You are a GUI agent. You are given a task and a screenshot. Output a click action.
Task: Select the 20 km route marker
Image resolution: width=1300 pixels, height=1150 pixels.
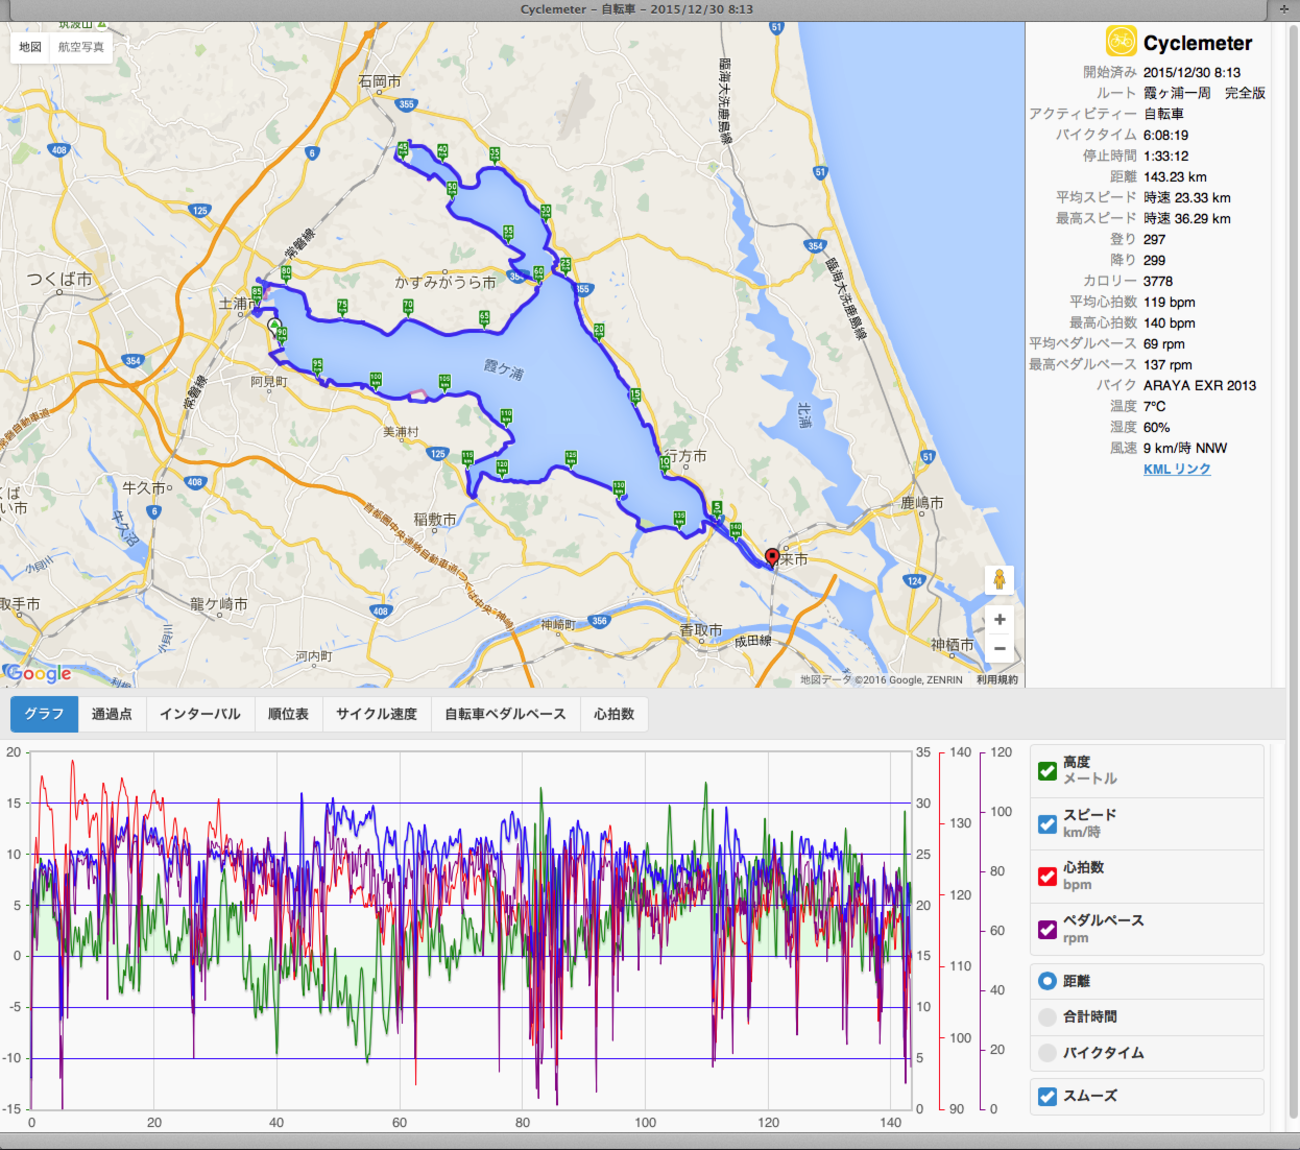(x=599, y=330)
